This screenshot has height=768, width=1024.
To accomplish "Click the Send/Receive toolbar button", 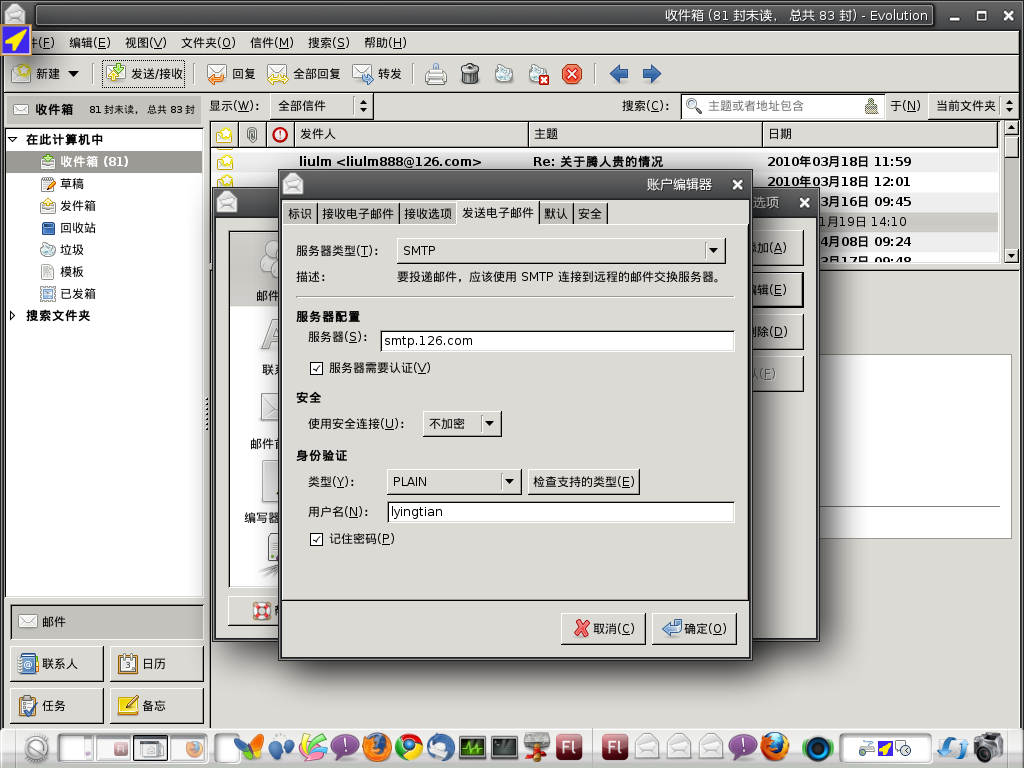I will click(144, 74).
